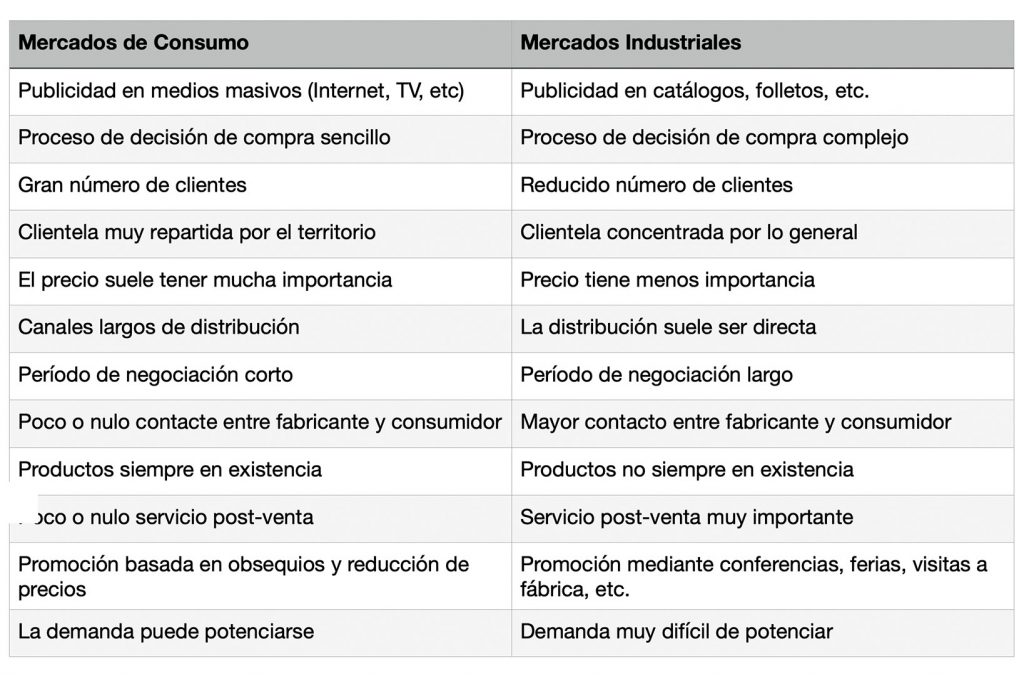Click "Clientela muy repartida por el territorio"
The width and height of the screenshot is (1024, 676).
pos(197,233)
